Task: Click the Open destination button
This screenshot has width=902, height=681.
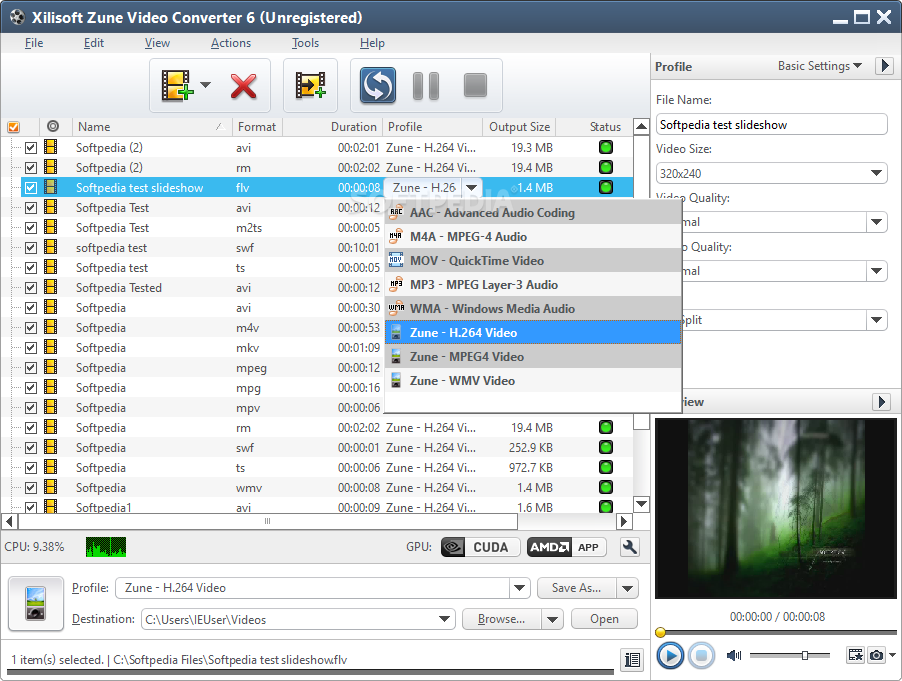Action: point(604,619)
